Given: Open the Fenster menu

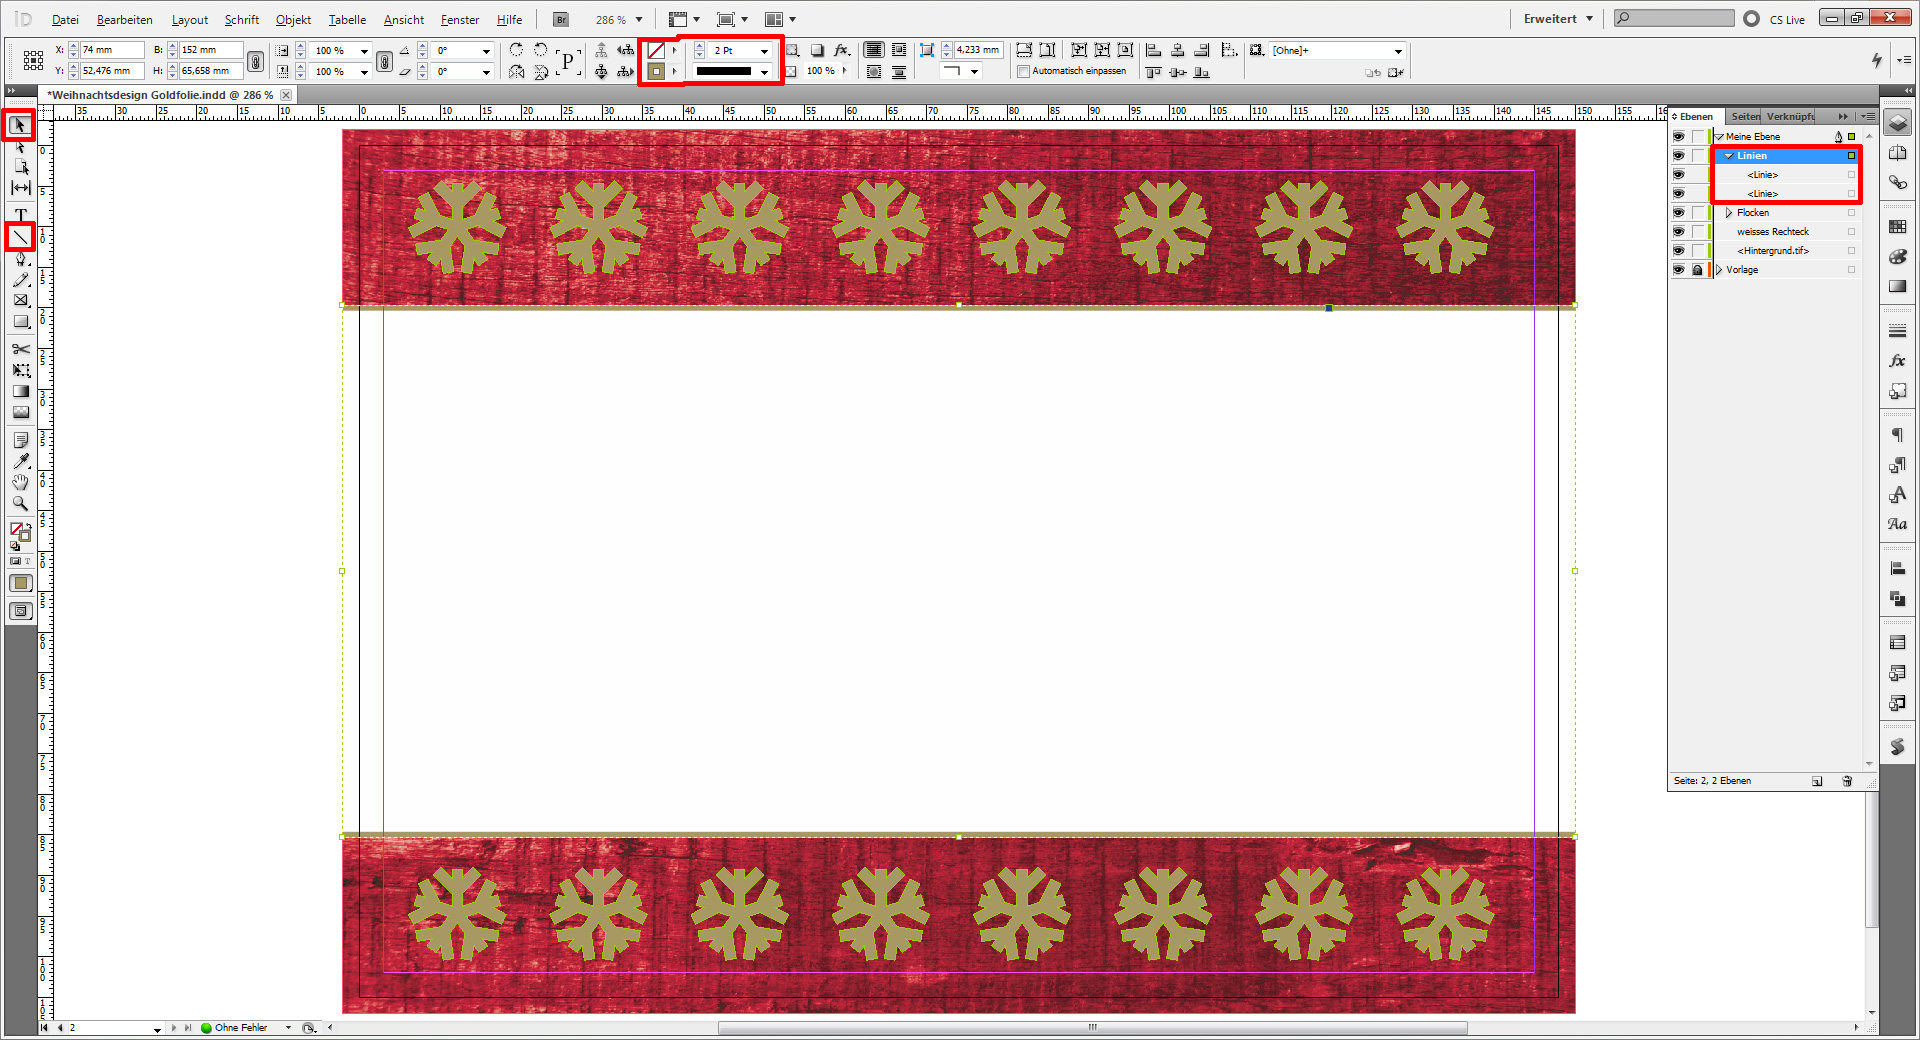Looking at the screenshot, I should [459, 19].
